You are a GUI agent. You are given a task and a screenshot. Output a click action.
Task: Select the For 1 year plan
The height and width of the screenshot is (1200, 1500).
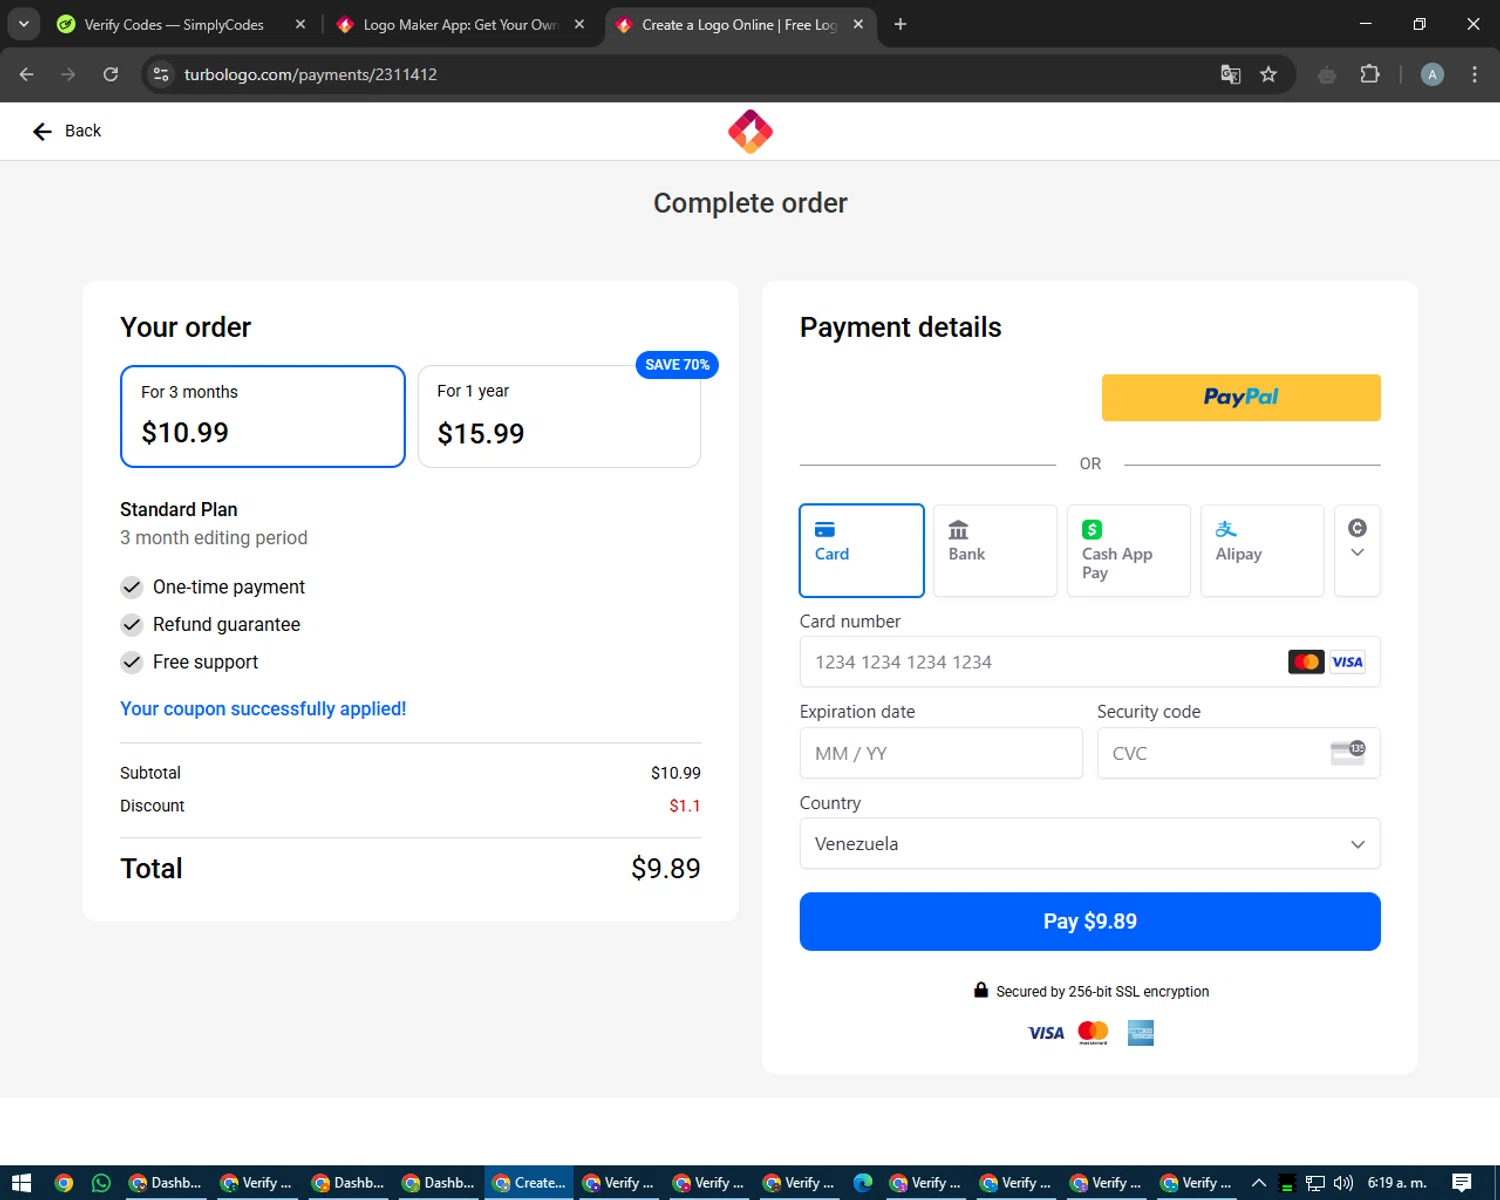[x=559, y=416]
